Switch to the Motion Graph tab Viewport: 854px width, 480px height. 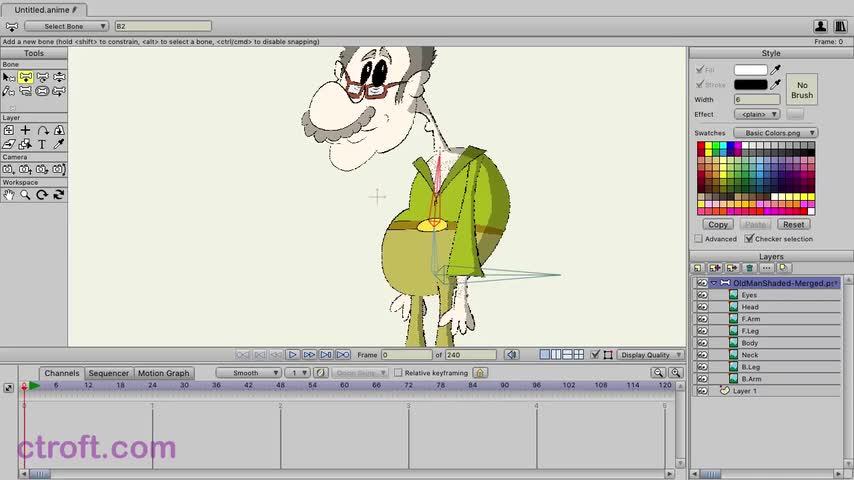(163, 373)
